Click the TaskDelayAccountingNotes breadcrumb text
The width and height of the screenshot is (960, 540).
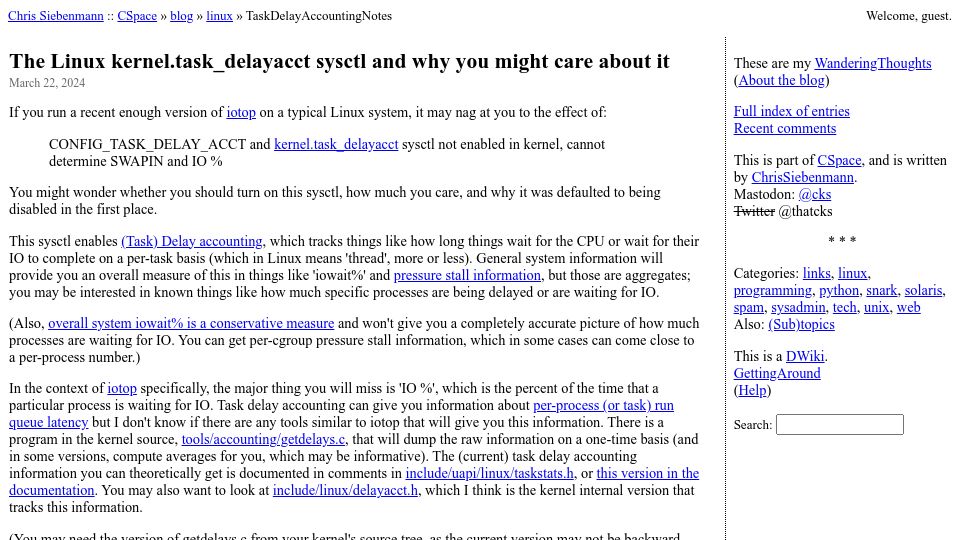coord(318,16)
